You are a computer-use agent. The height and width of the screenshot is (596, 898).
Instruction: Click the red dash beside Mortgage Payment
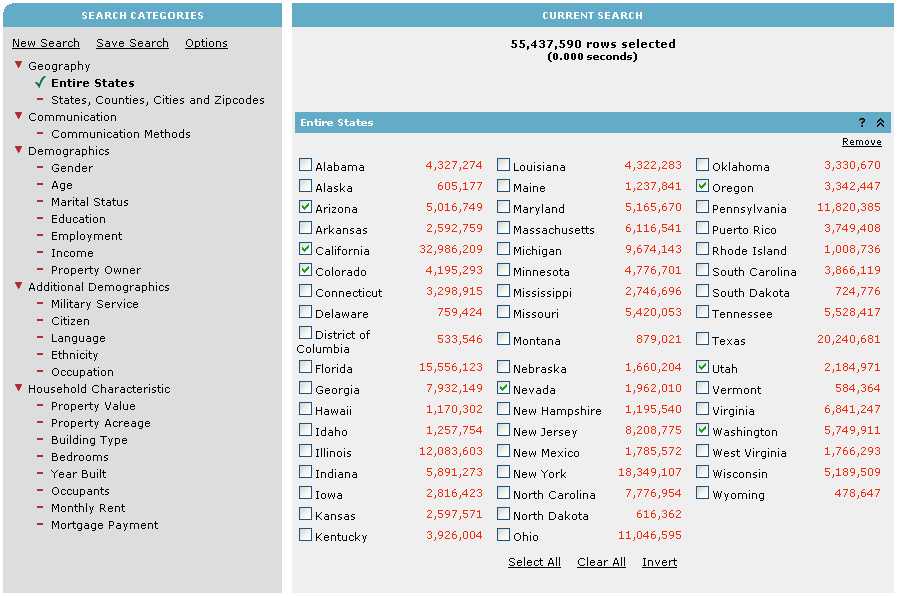pyautogui.click(x=40, y=525)
